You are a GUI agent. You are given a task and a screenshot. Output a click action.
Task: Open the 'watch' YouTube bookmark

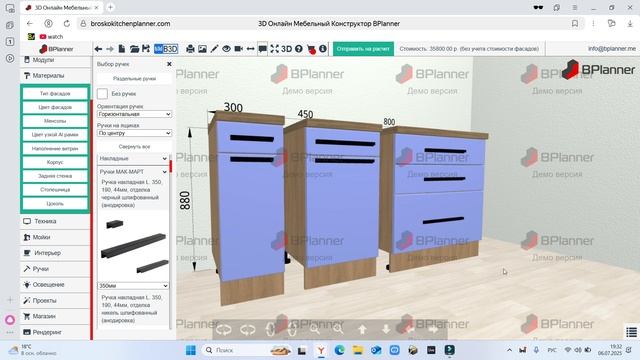[51, 37]
